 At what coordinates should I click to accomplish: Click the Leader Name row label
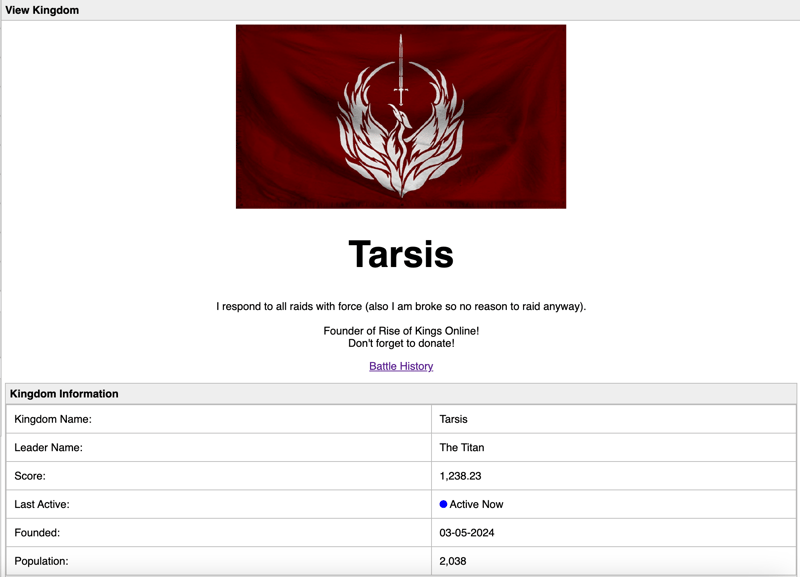point(48,447)
